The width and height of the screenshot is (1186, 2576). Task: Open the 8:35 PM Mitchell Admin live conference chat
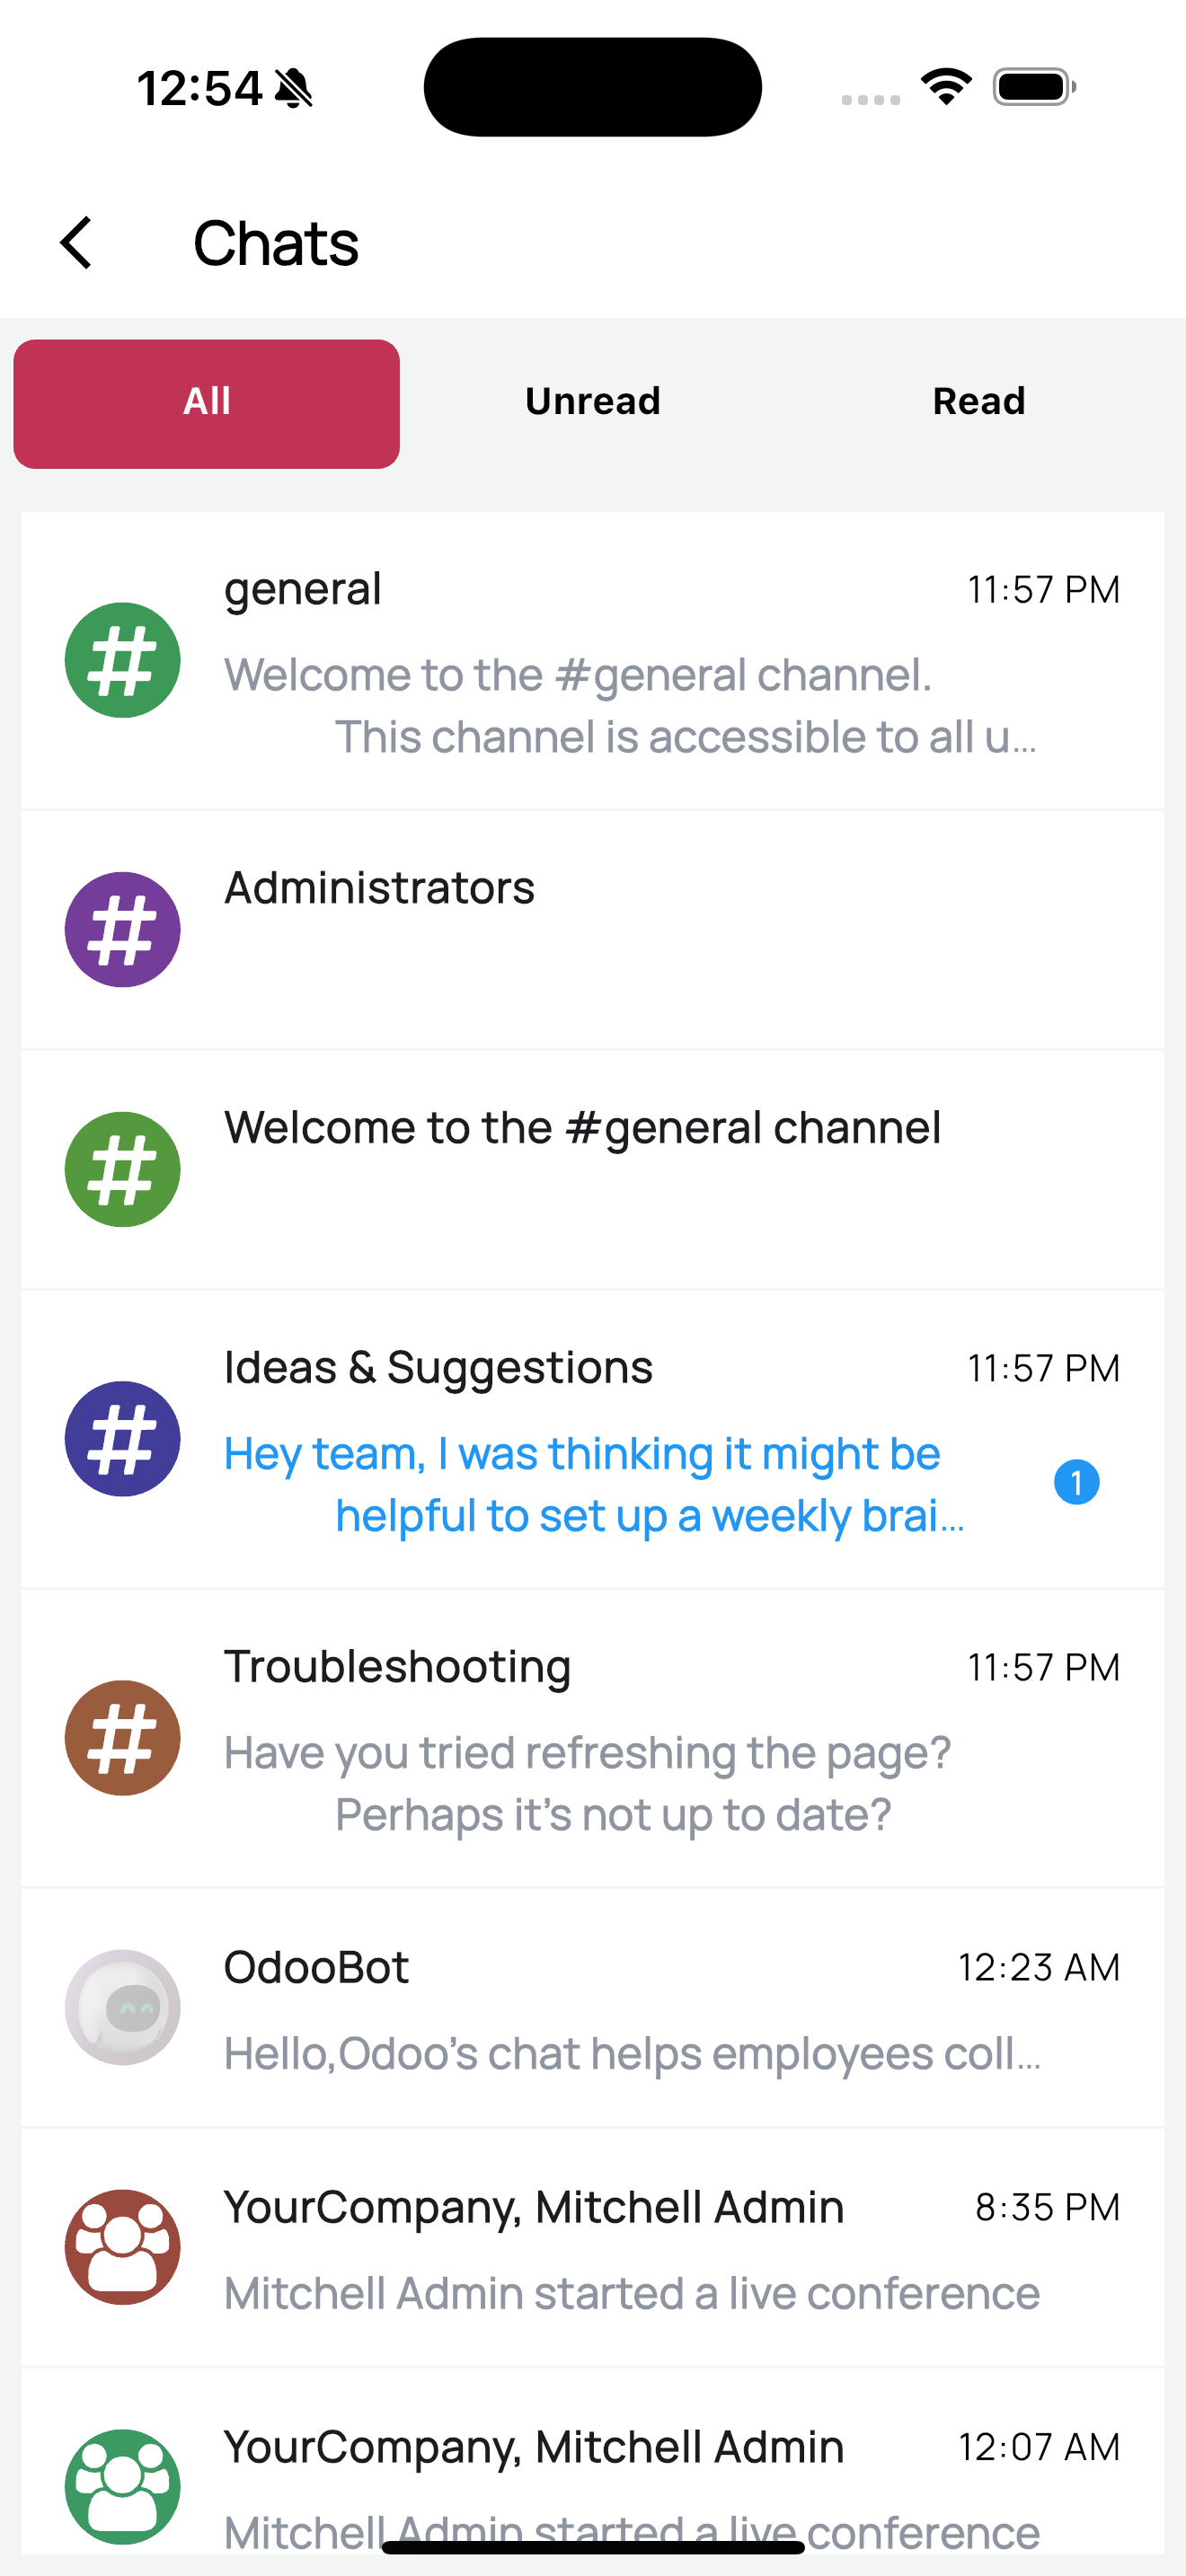coord(632,2292)
